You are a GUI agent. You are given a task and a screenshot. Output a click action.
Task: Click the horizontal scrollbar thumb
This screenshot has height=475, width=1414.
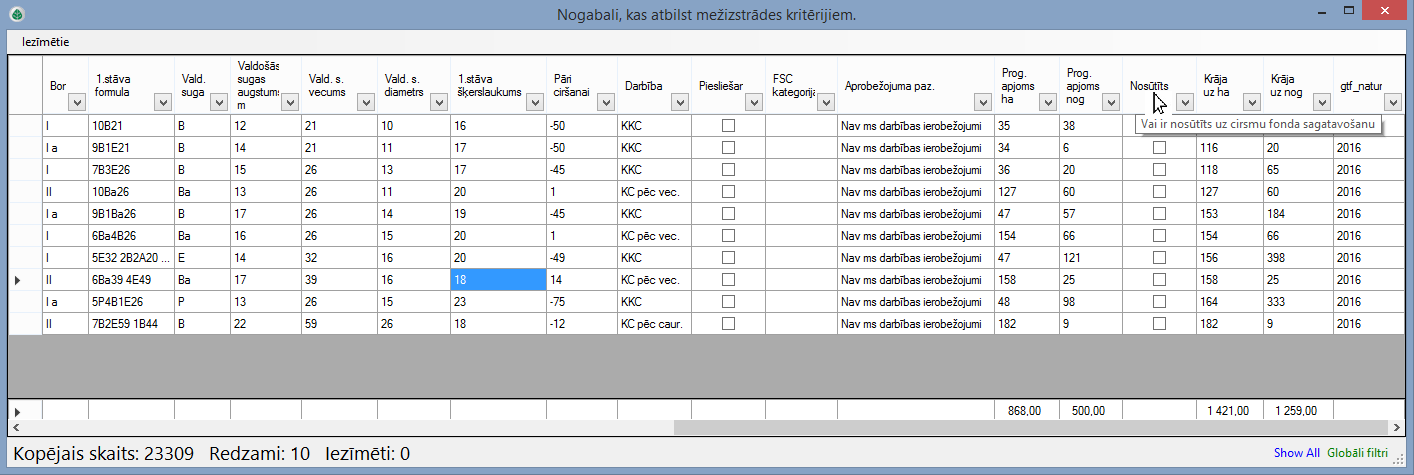point(1033,427)
